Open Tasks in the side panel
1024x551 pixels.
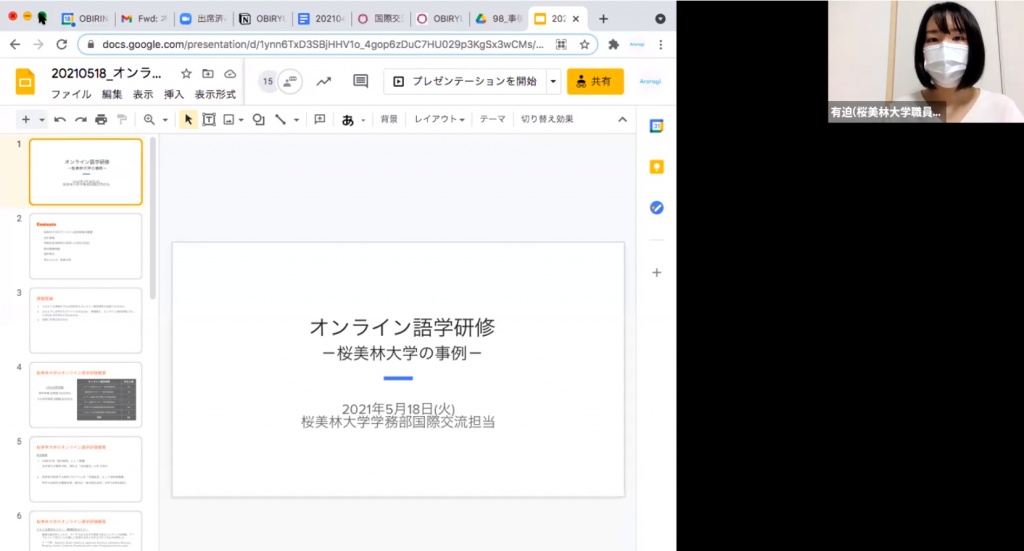pyautogui.click(x=656, y=208)
